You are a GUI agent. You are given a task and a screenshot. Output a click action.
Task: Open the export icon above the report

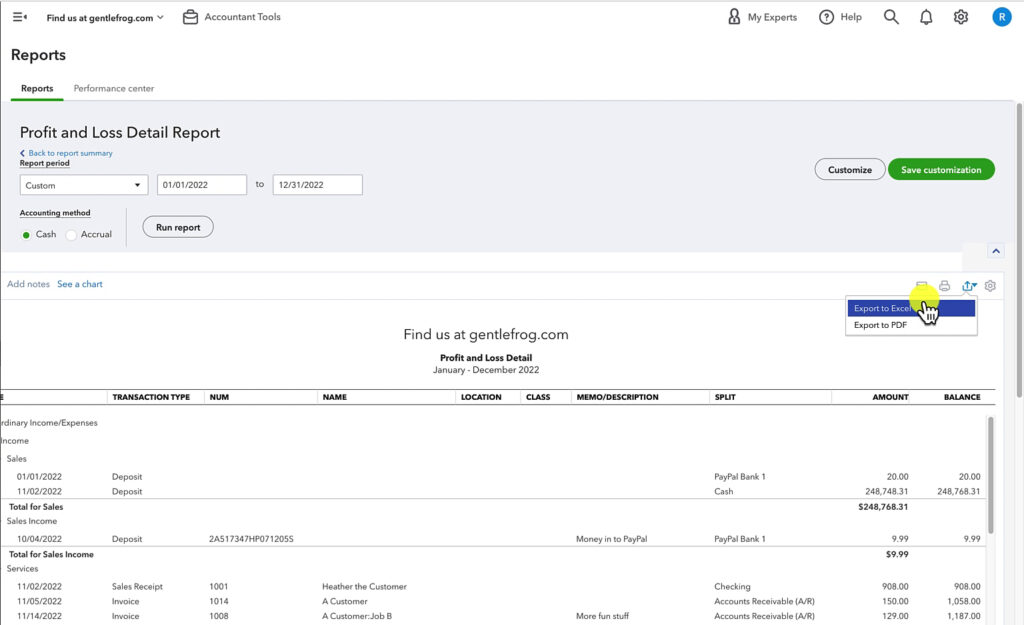pyautogui.click(x=968, y=285)
